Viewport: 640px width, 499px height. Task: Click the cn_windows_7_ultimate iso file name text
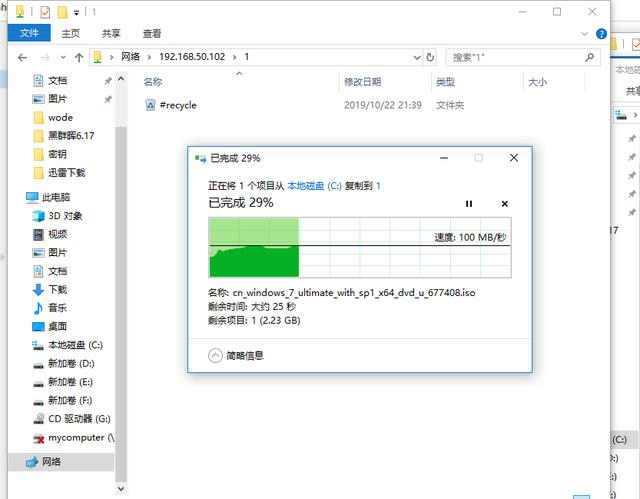click(x=354, y=293)
